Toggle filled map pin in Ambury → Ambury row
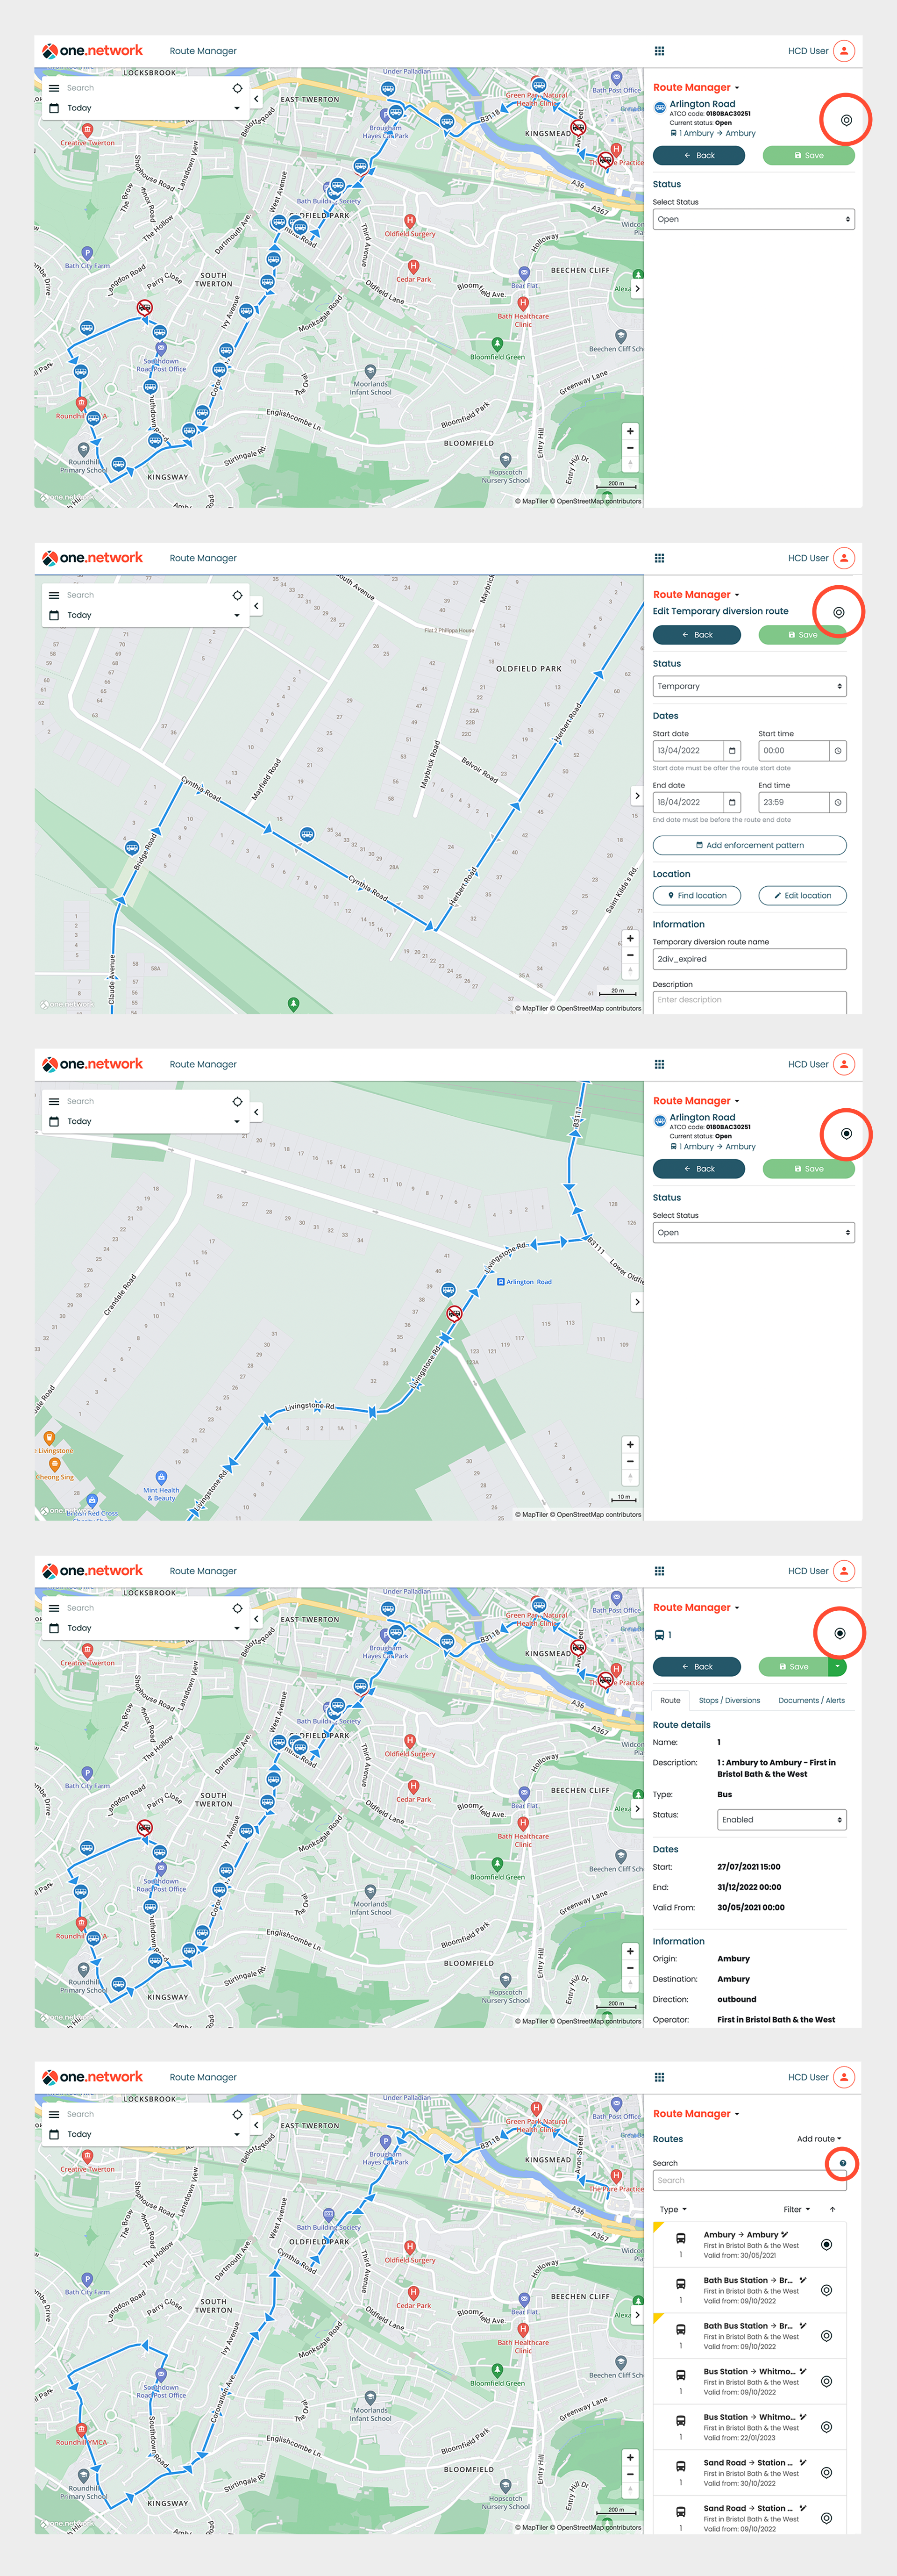Viewport: 897px width, 2576px height. pos(826,2245)
